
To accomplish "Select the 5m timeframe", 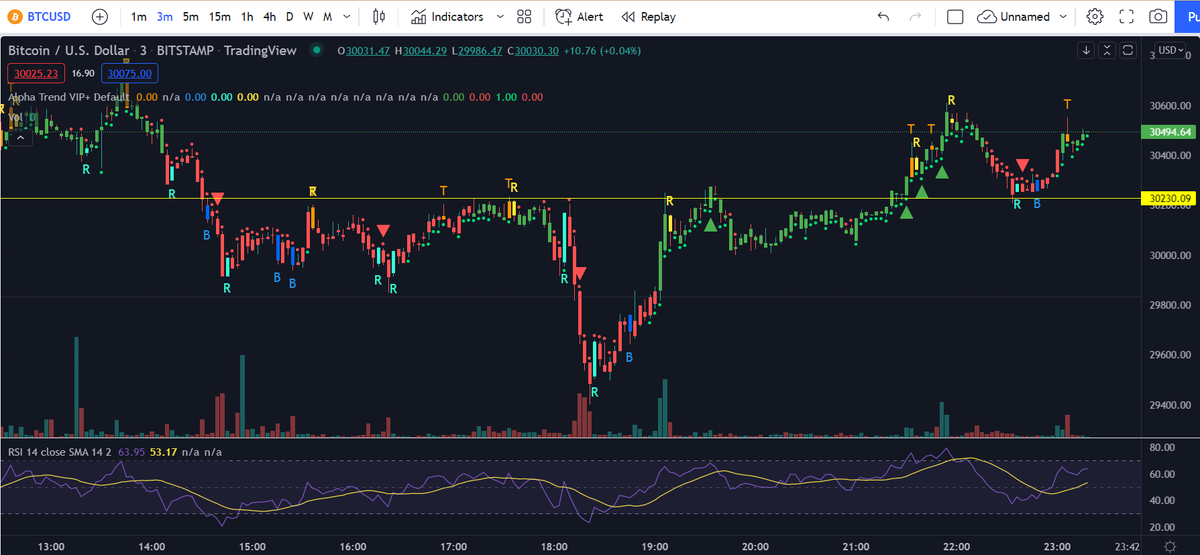I will 191,17.
